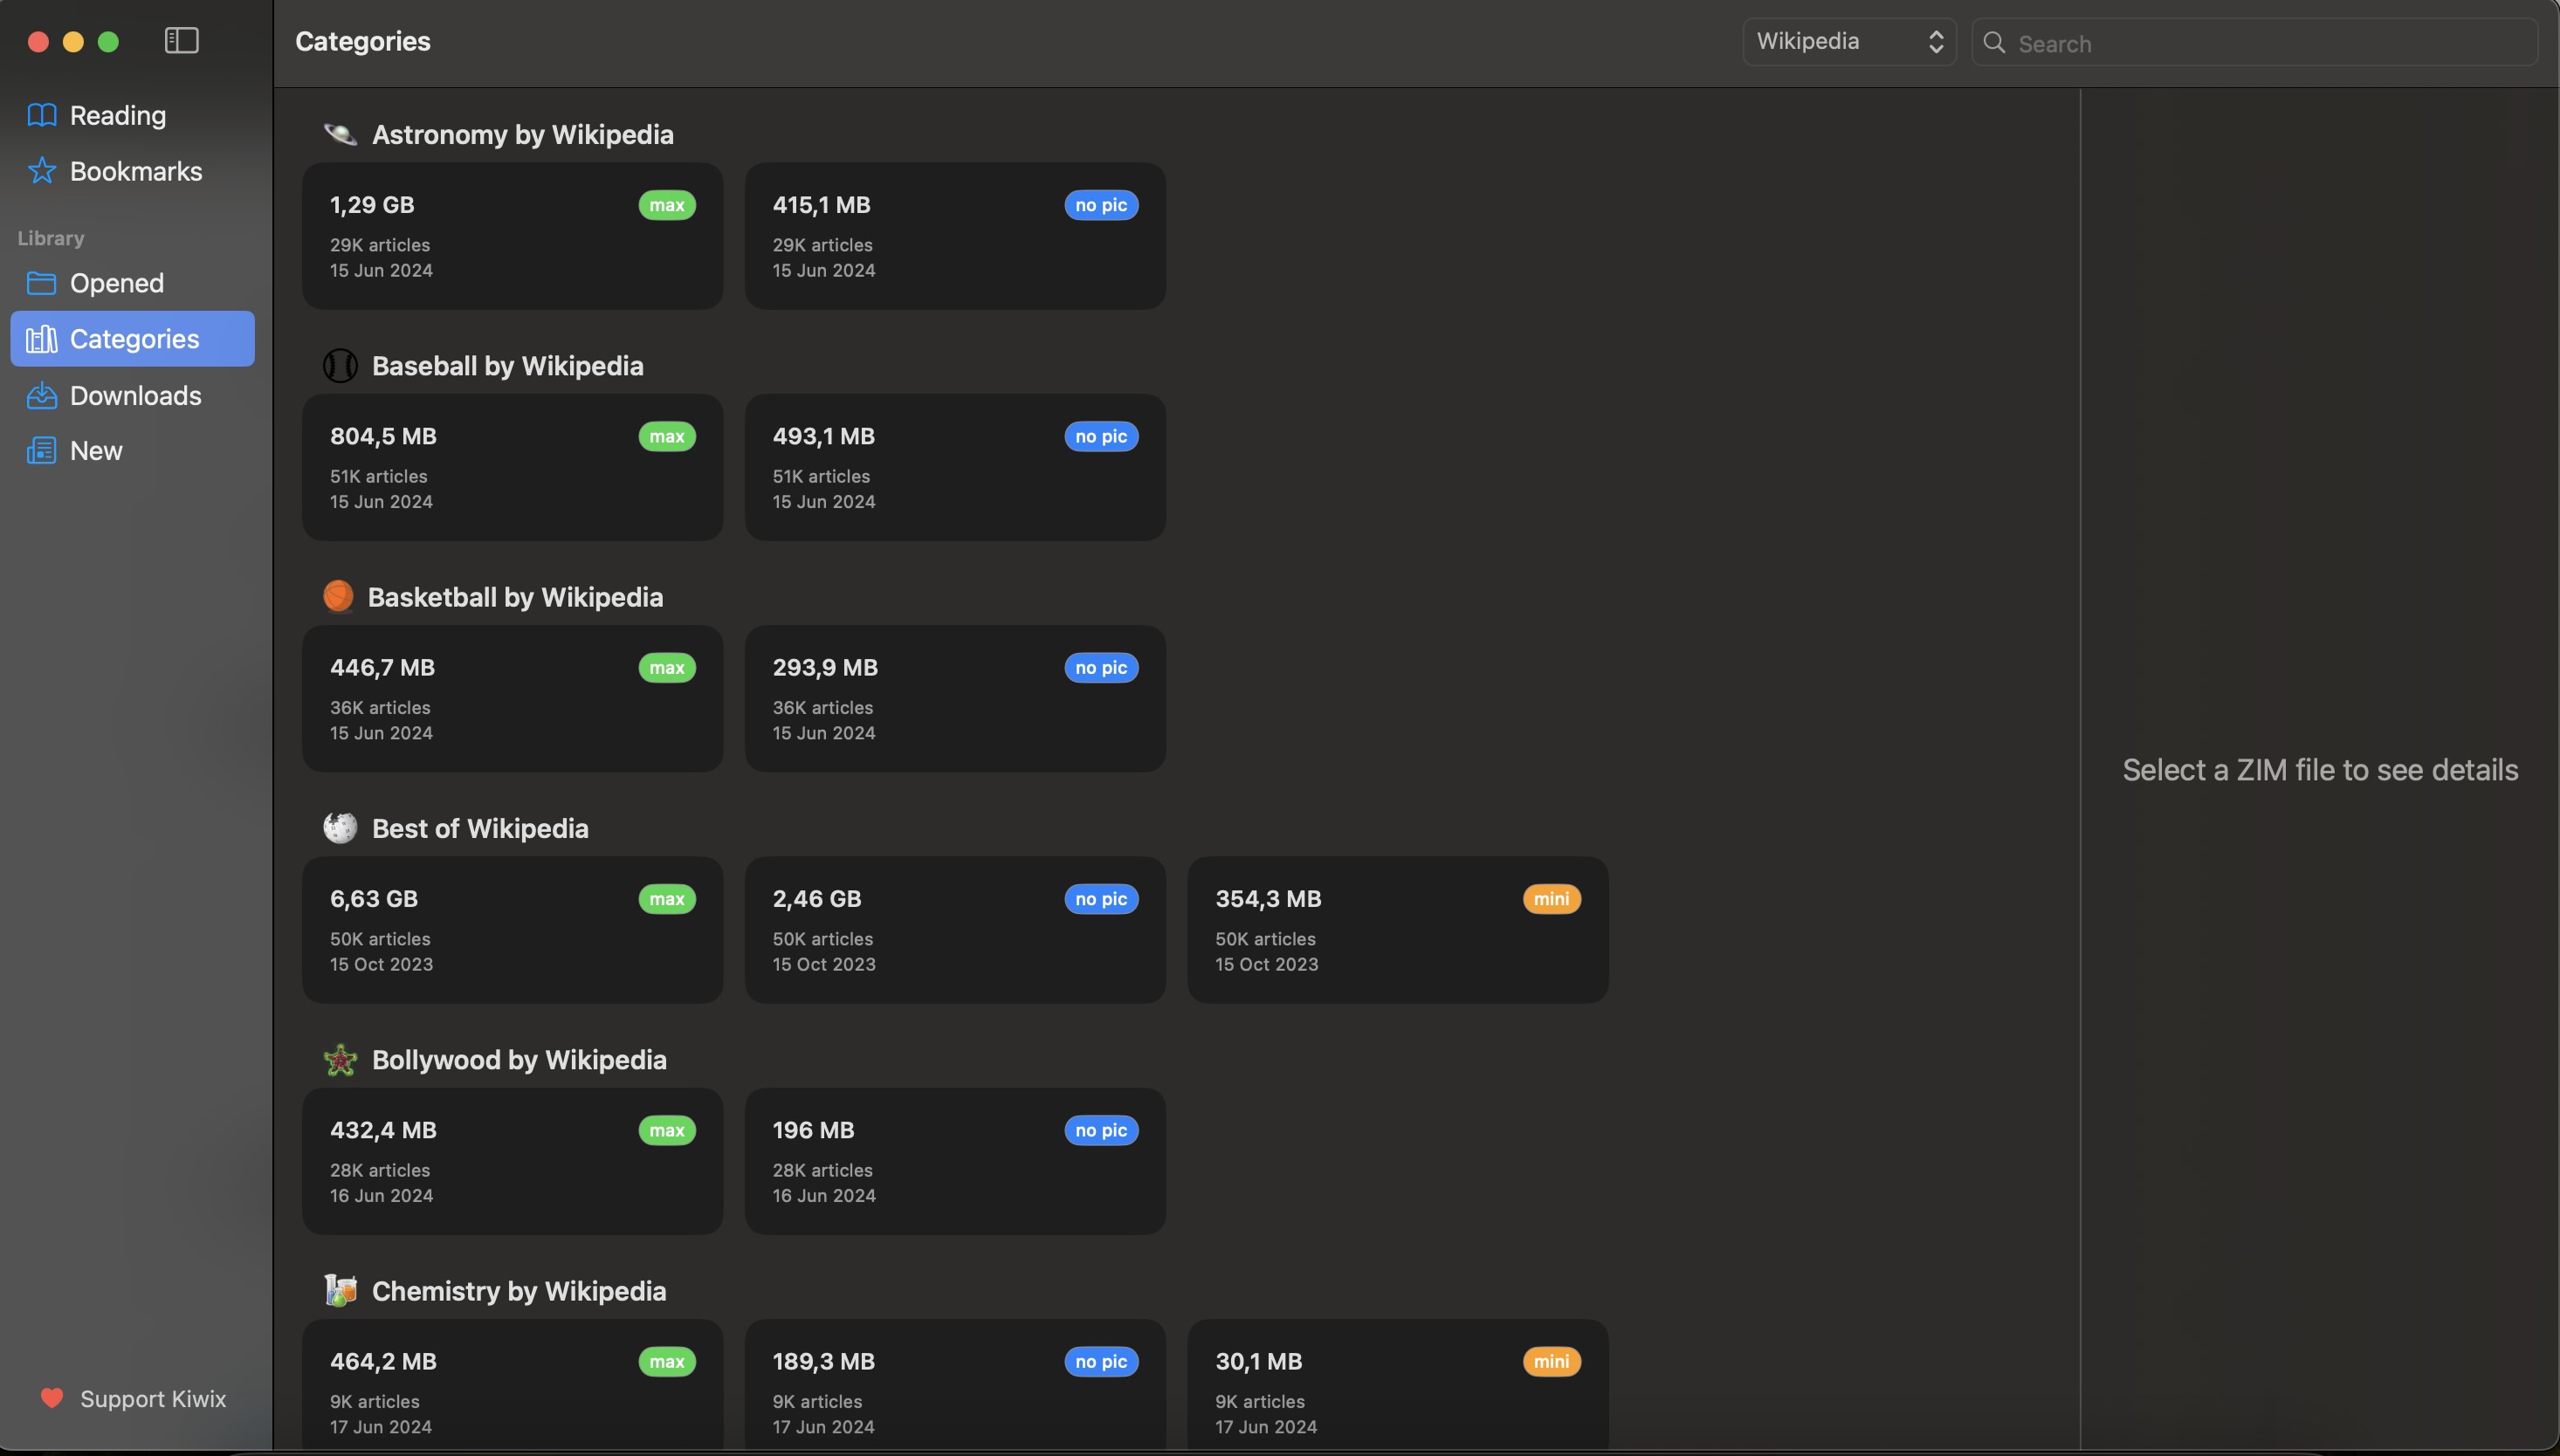
Task: Open the Bookmarks section
Action: (132, 171)
